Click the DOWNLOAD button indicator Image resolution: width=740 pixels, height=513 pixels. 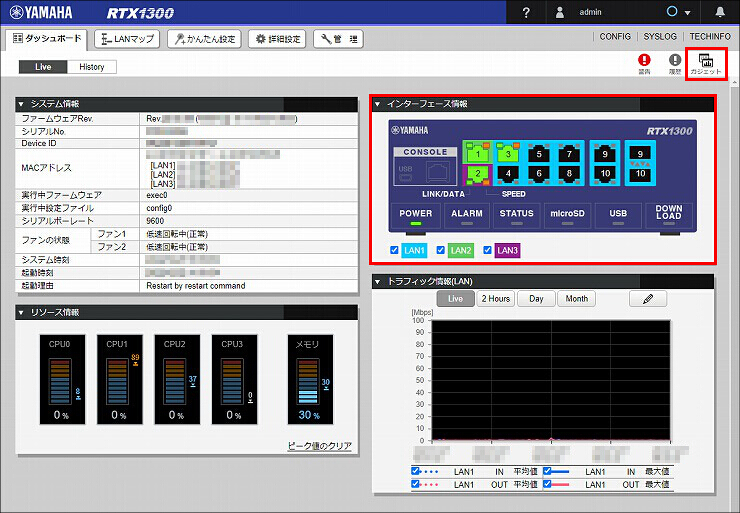click(x=669, y=216)
